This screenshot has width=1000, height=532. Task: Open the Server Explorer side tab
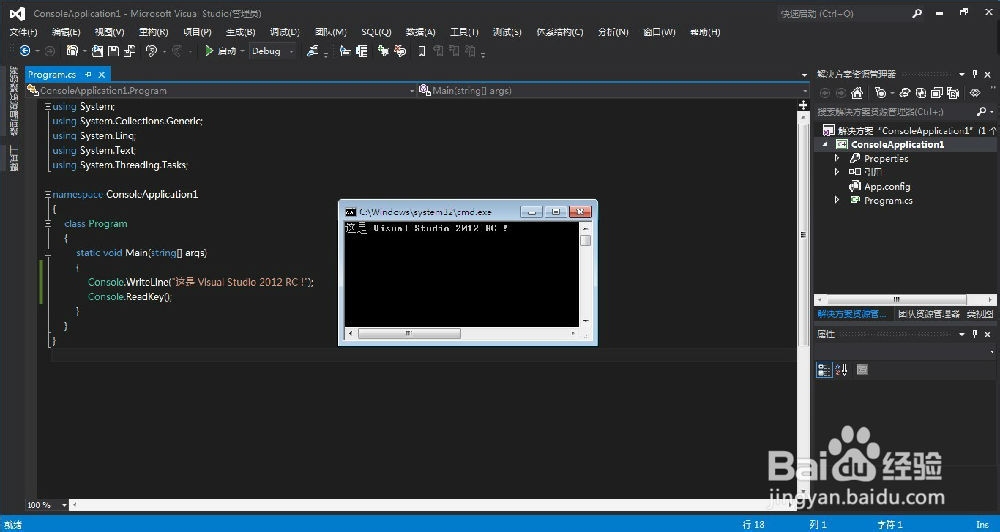point(13,100)
